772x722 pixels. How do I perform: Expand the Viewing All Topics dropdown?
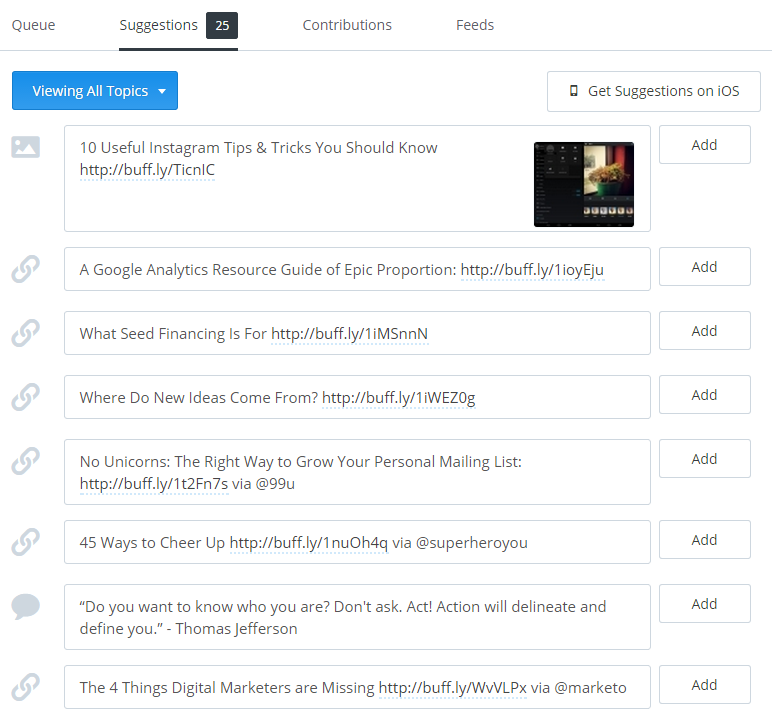[95, 91]
